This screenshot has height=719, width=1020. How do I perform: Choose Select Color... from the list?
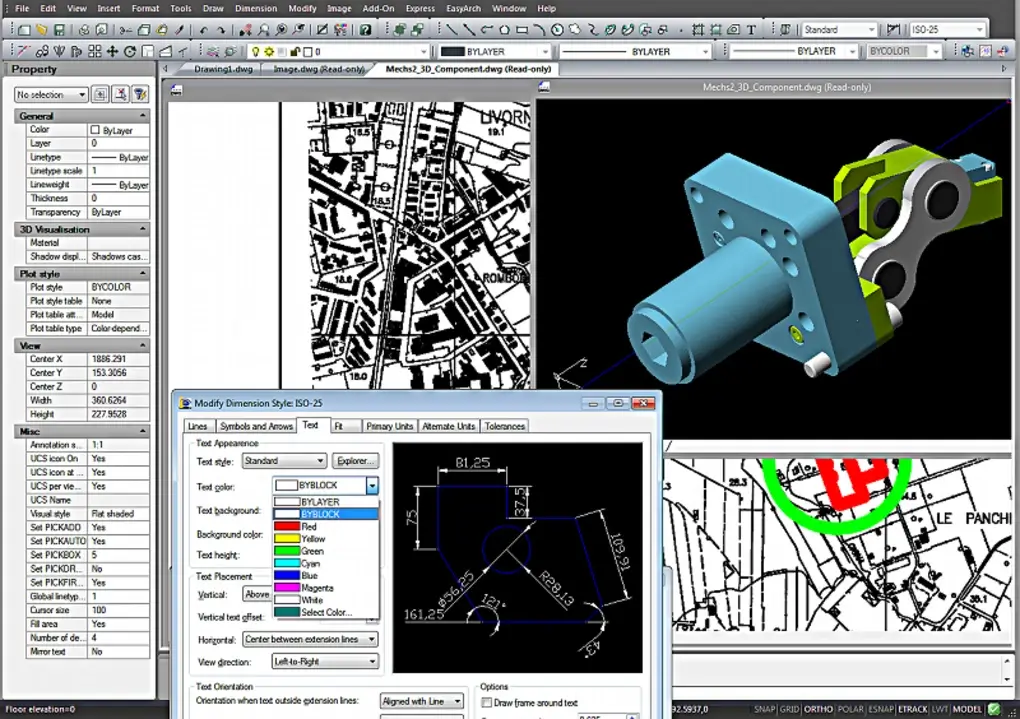[325, 612]
